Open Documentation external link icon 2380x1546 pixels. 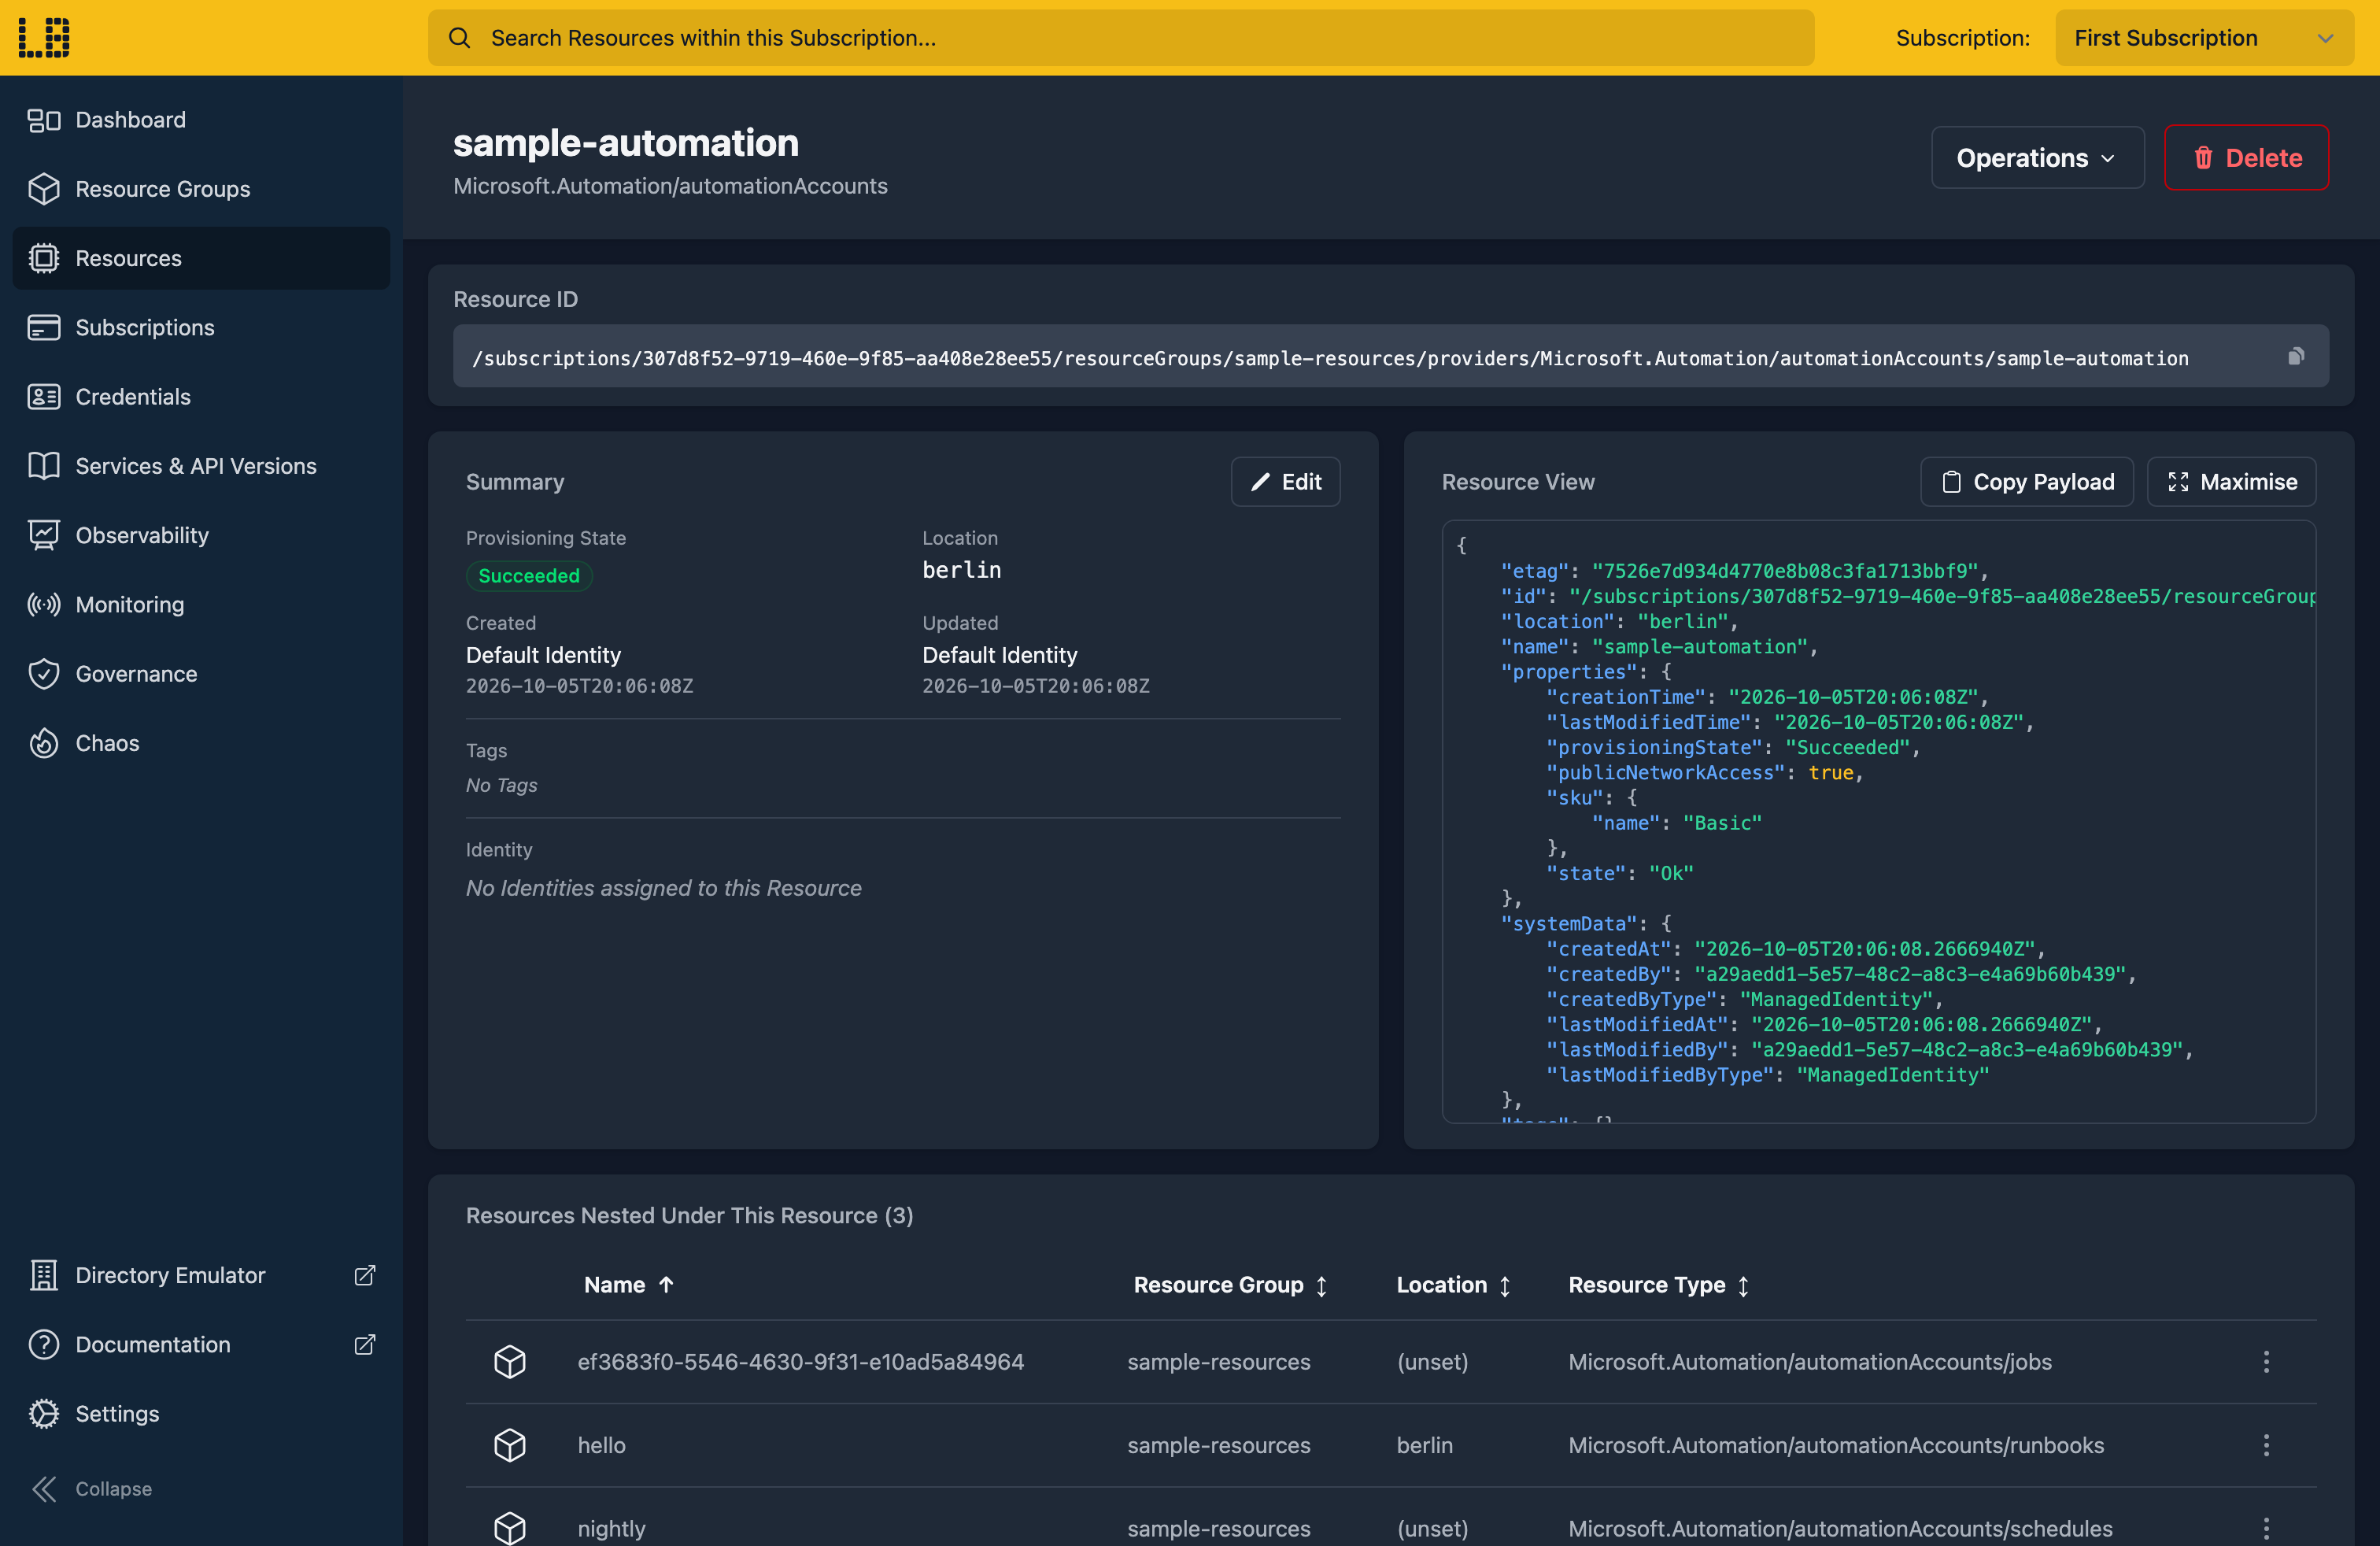365,1344
